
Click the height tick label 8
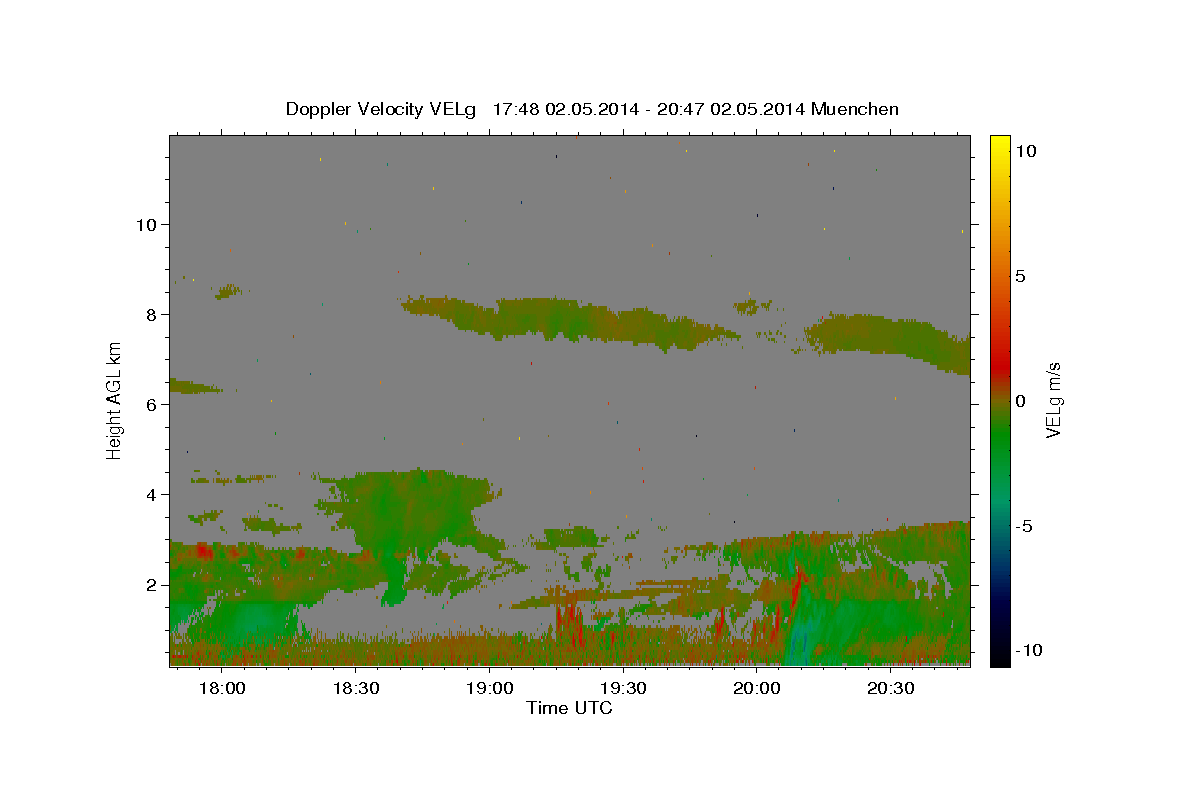pyautogui.click(x=152, y=314)
